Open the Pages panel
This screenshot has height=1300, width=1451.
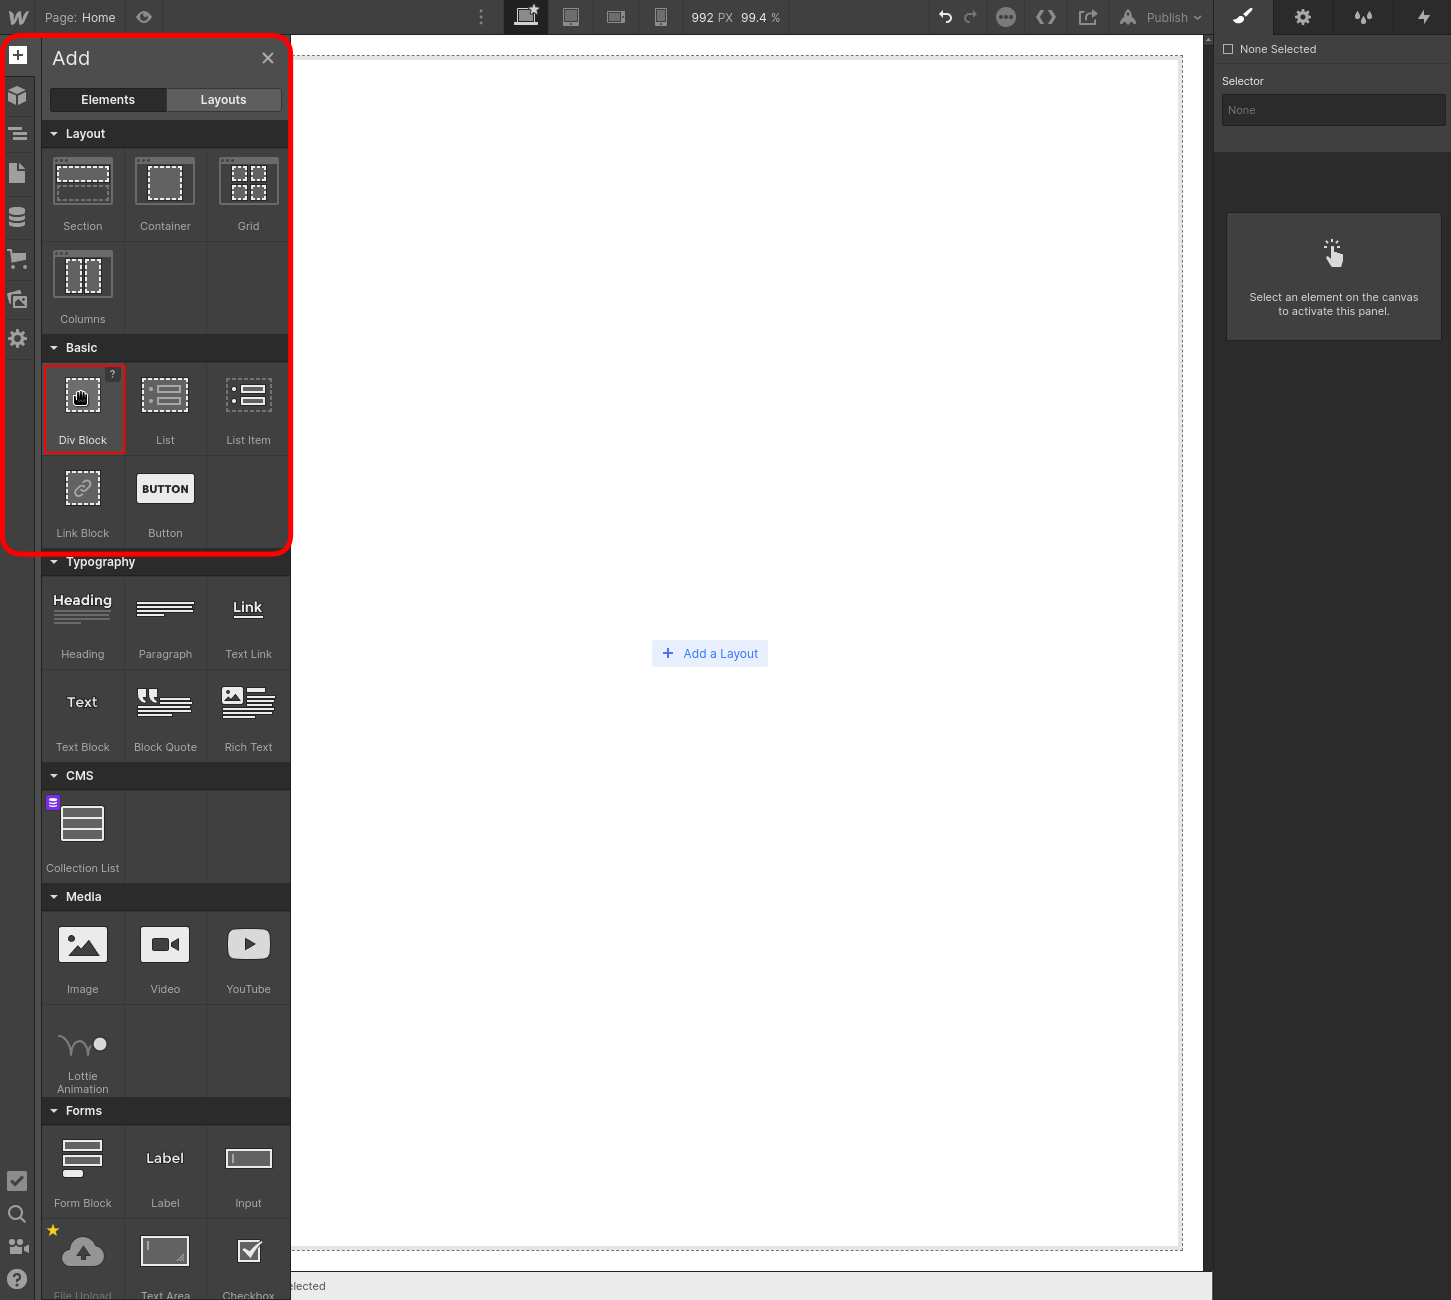18,173
